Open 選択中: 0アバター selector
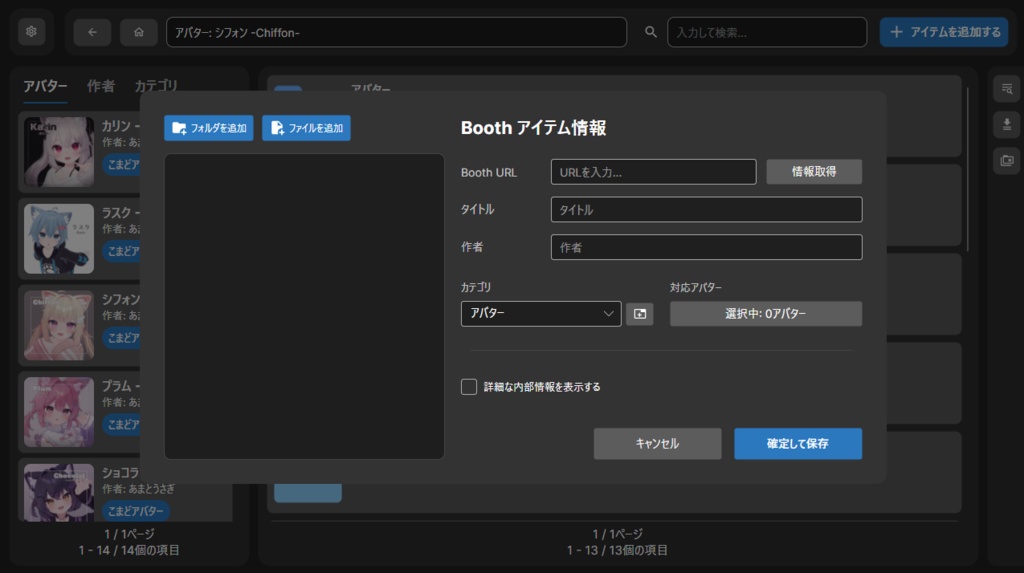This screenshot has width=1024, height=573. (x=765, y=314)
